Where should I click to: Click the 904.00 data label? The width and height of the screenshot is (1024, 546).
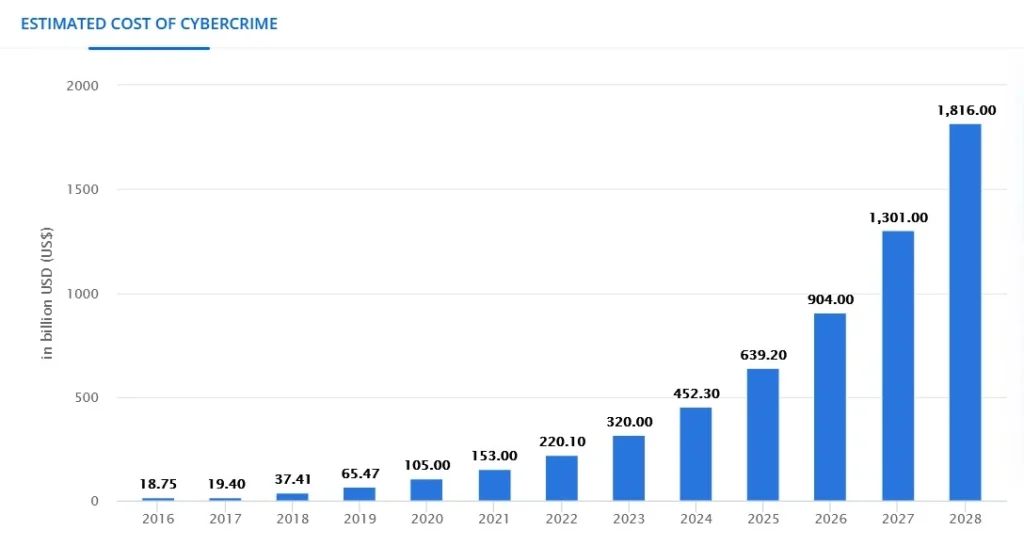tap(830, 299)
